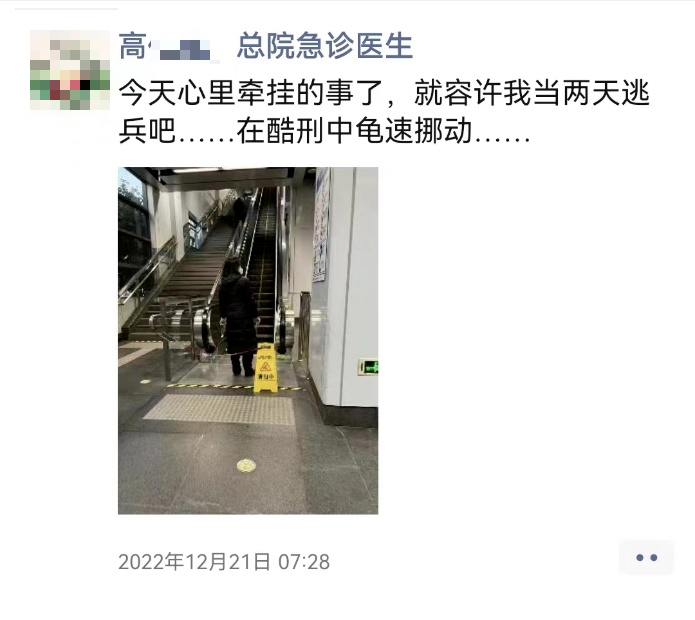Click the 总院急诊医生 part of the username
Viewport: 695px width, 620px height.
(x=325, y=46)
